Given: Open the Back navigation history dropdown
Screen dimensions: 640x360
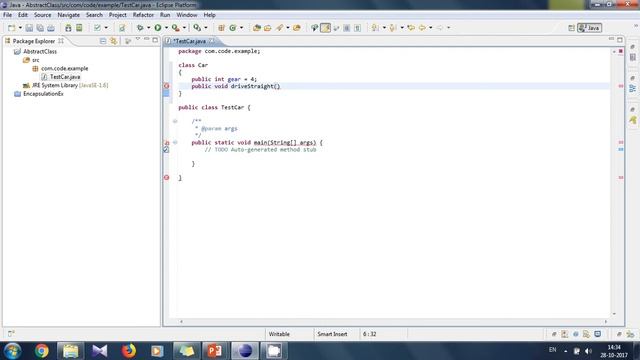Looking at the screenshot, I should click(431, 28).
